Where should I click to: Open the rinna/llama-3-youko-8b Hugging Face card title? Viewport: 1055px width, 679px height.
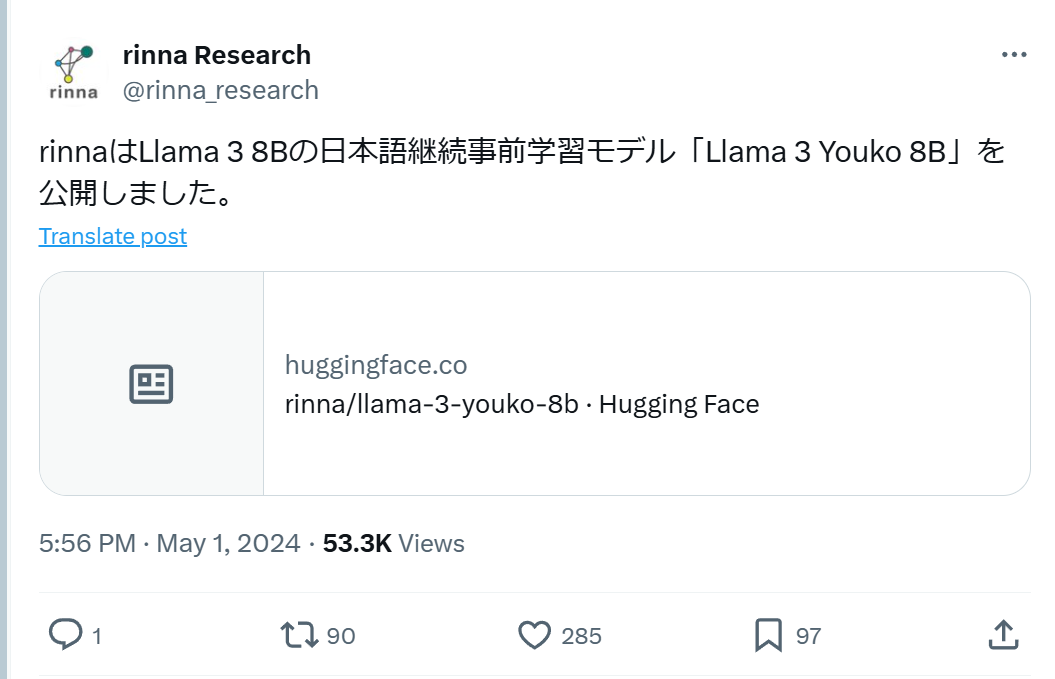522,404
